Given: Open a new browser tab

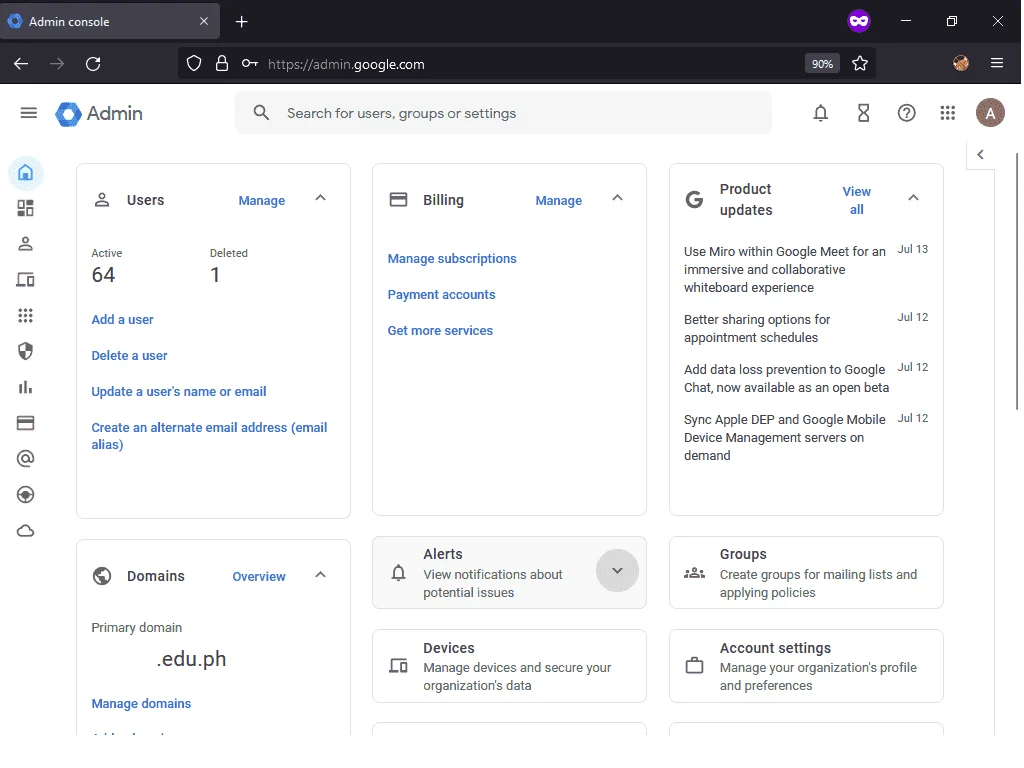Looking at the screenshot, I should (x=242, y=22).
